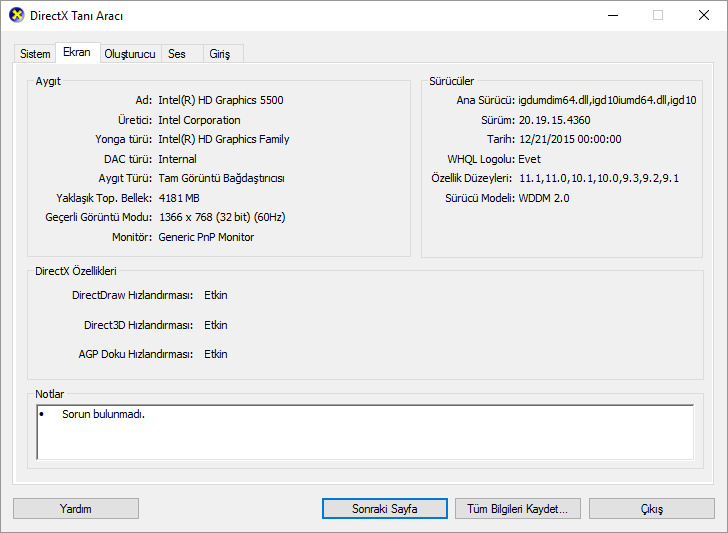The image size is (728, 533).
Task: Click the device name Intel(R) HD Graphics 5500
Action: point(221,100)
